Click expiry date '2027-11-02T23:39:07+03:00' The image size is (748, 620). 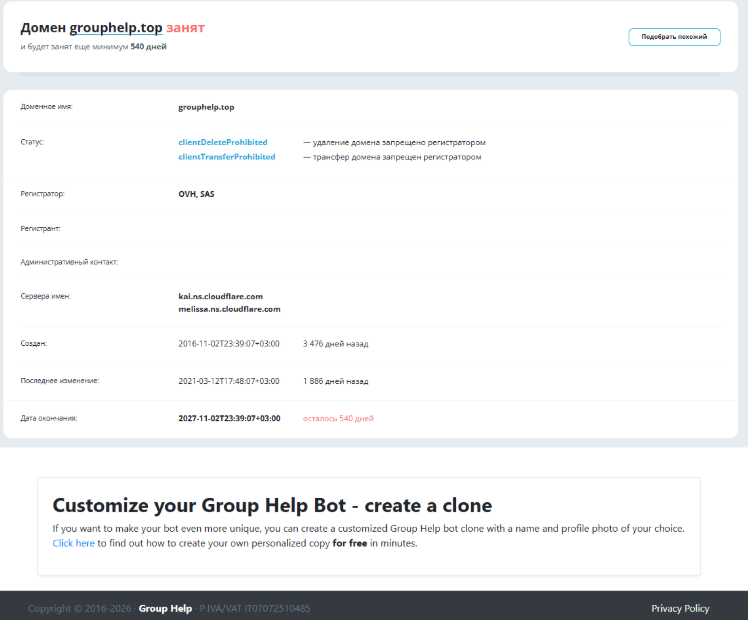click(x=229, y=418)
